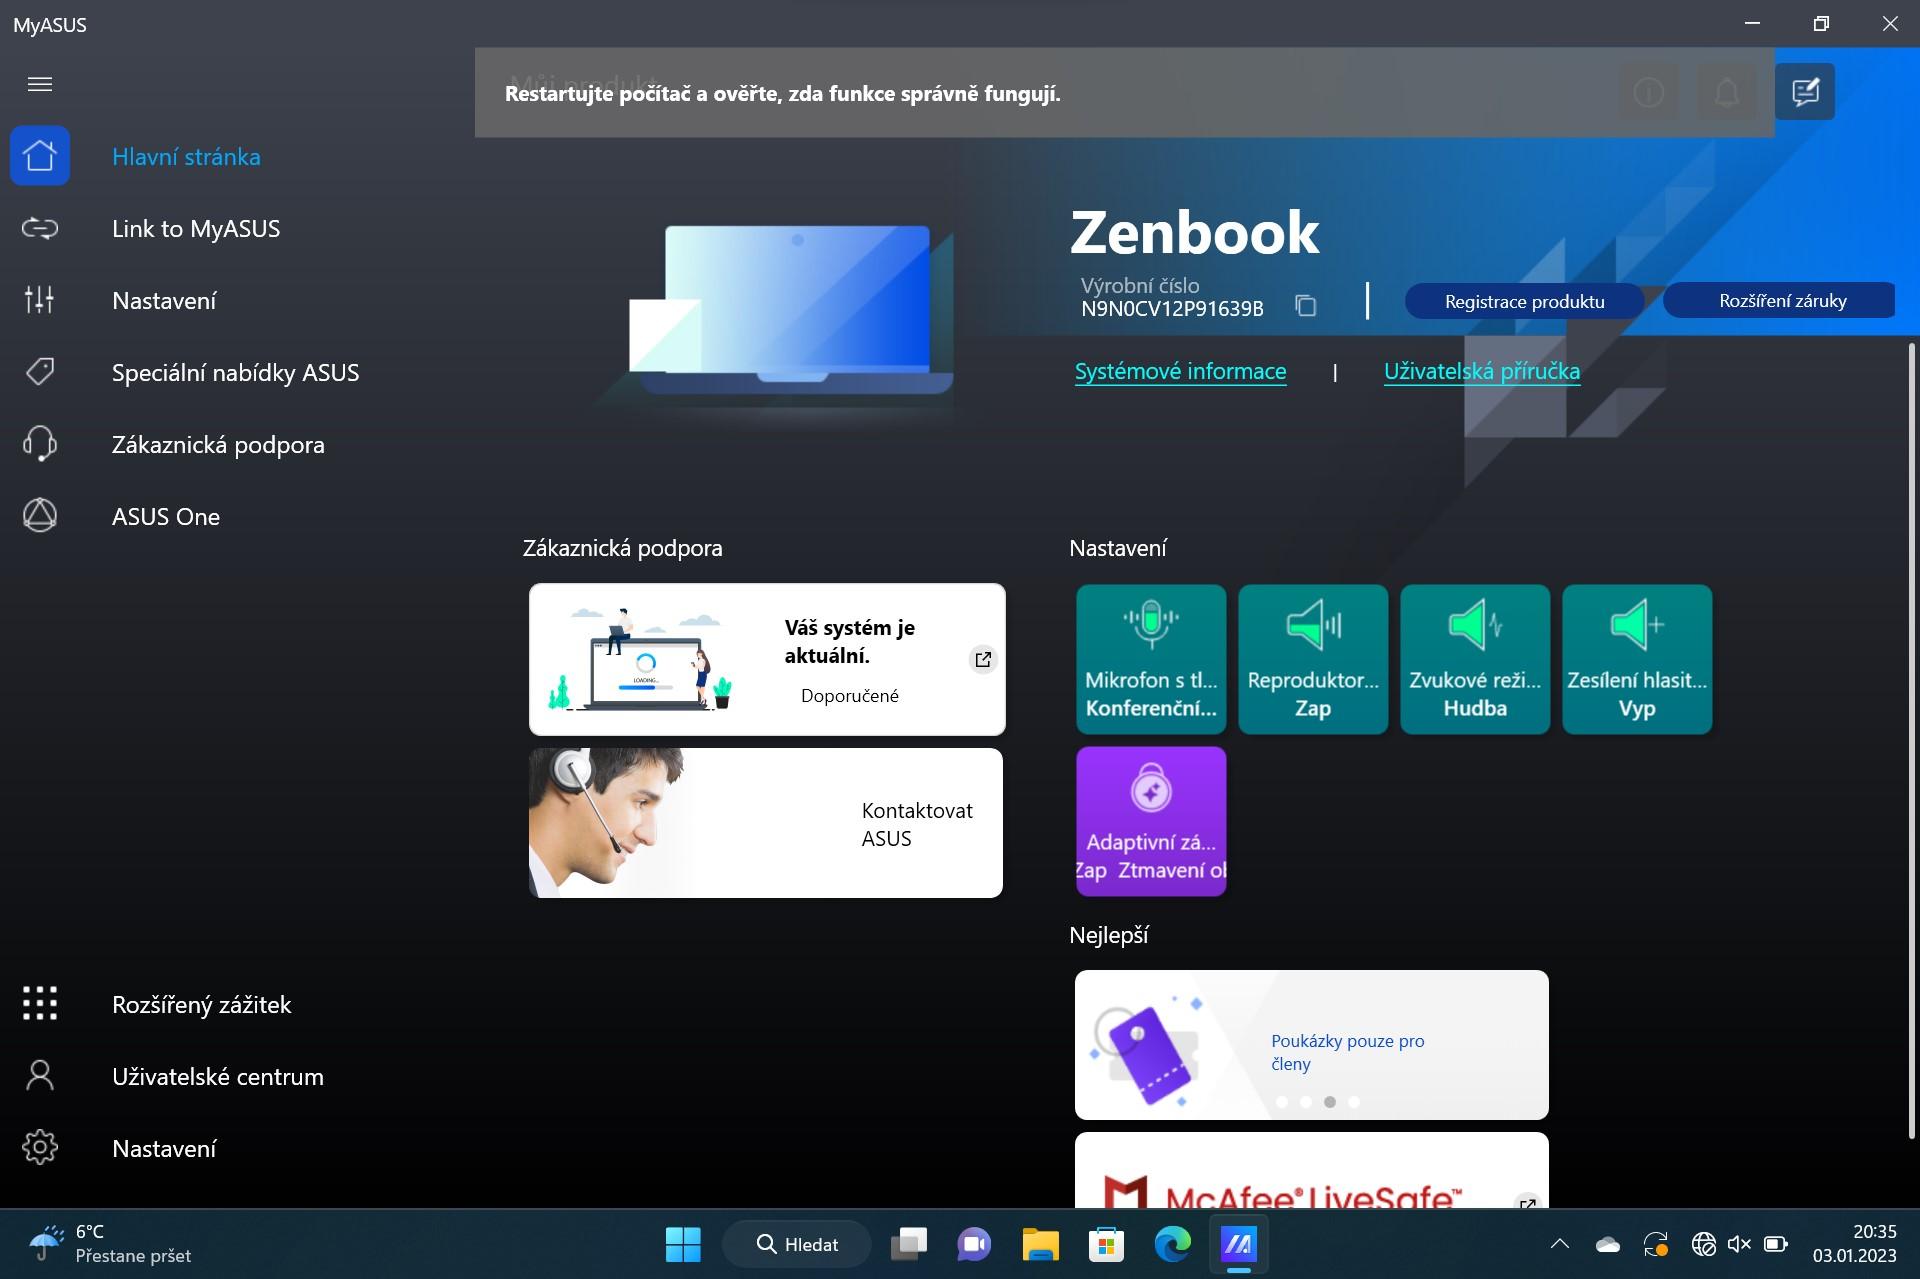
Task: Open the feedback note icon at top right
Action: 1805,92
